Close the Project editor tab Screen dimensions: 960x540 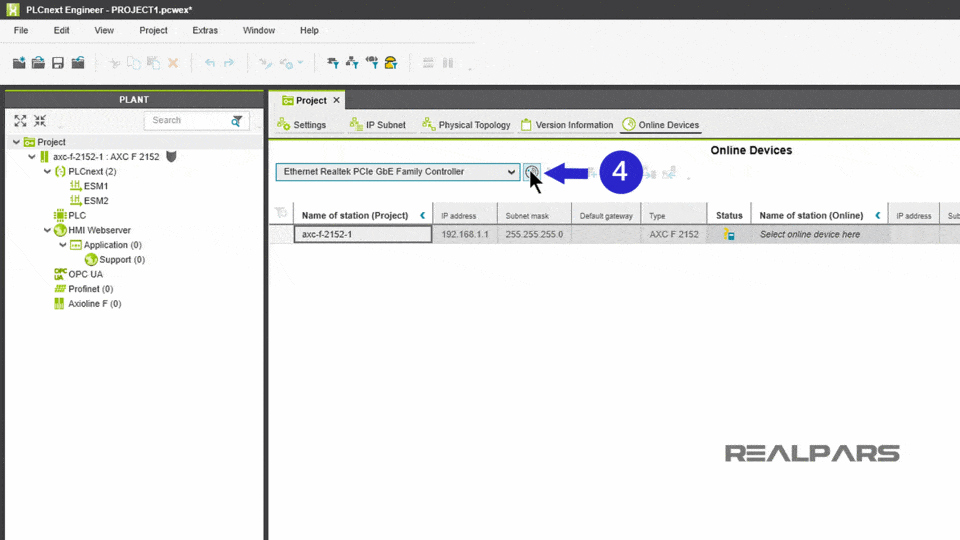tap(336, 100)
